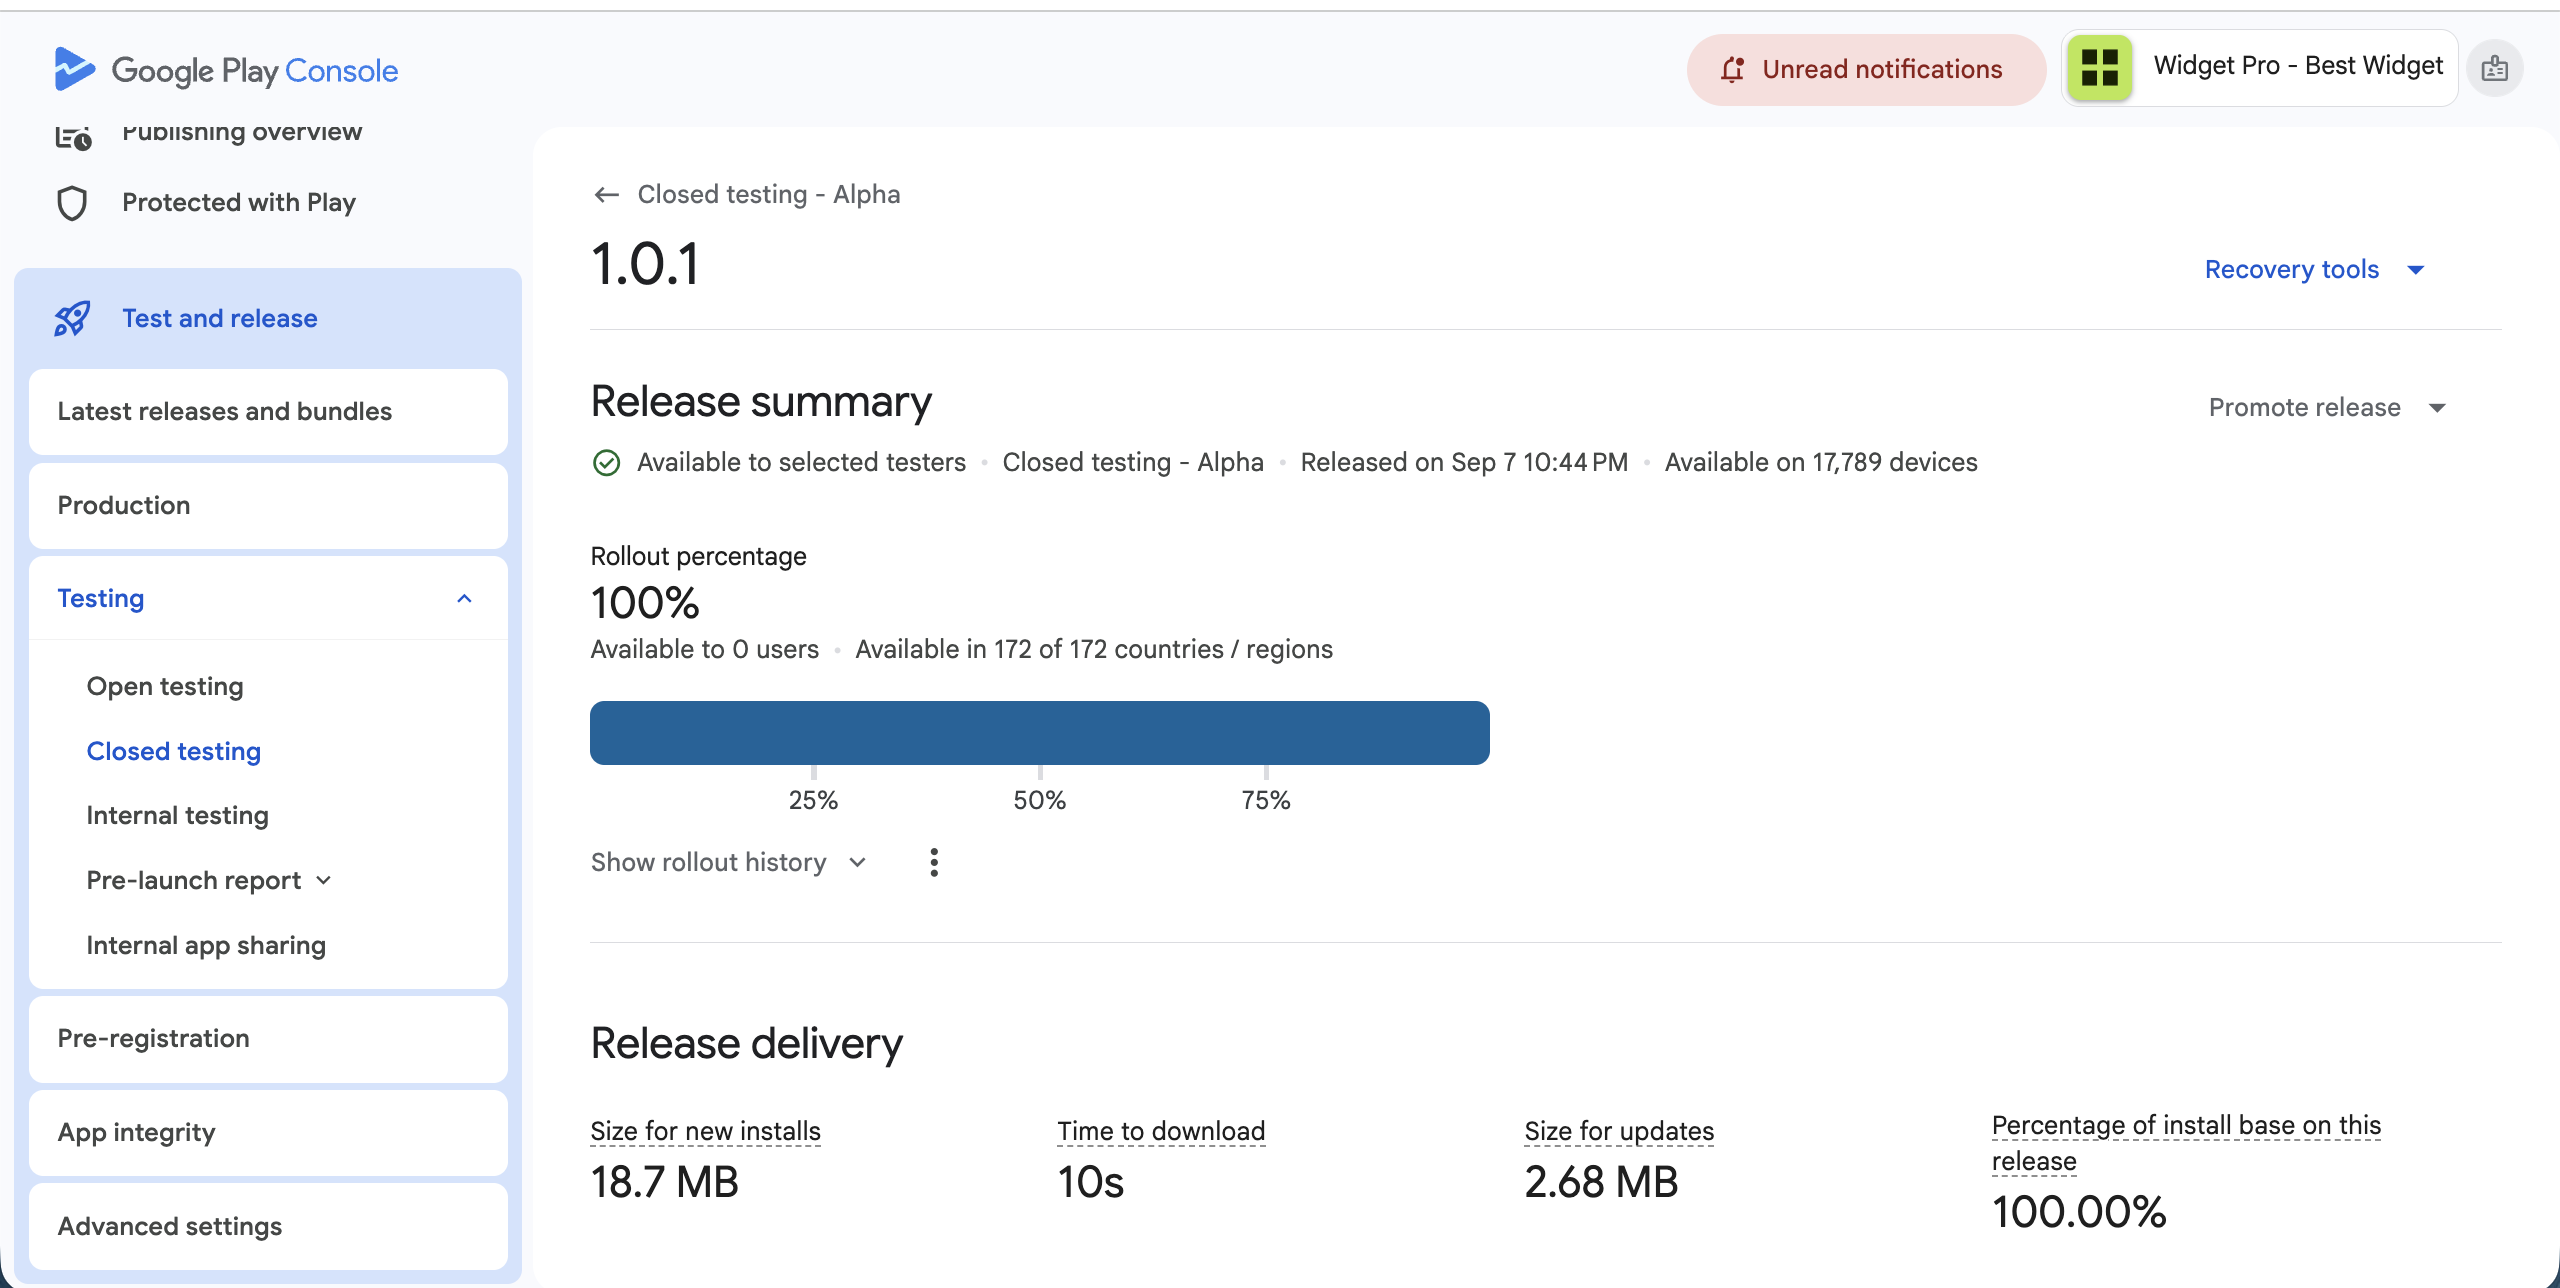The width and height of the screenshot is (2560, 1288).
Task: Click the Size for updates label
Action: 1619,1131
